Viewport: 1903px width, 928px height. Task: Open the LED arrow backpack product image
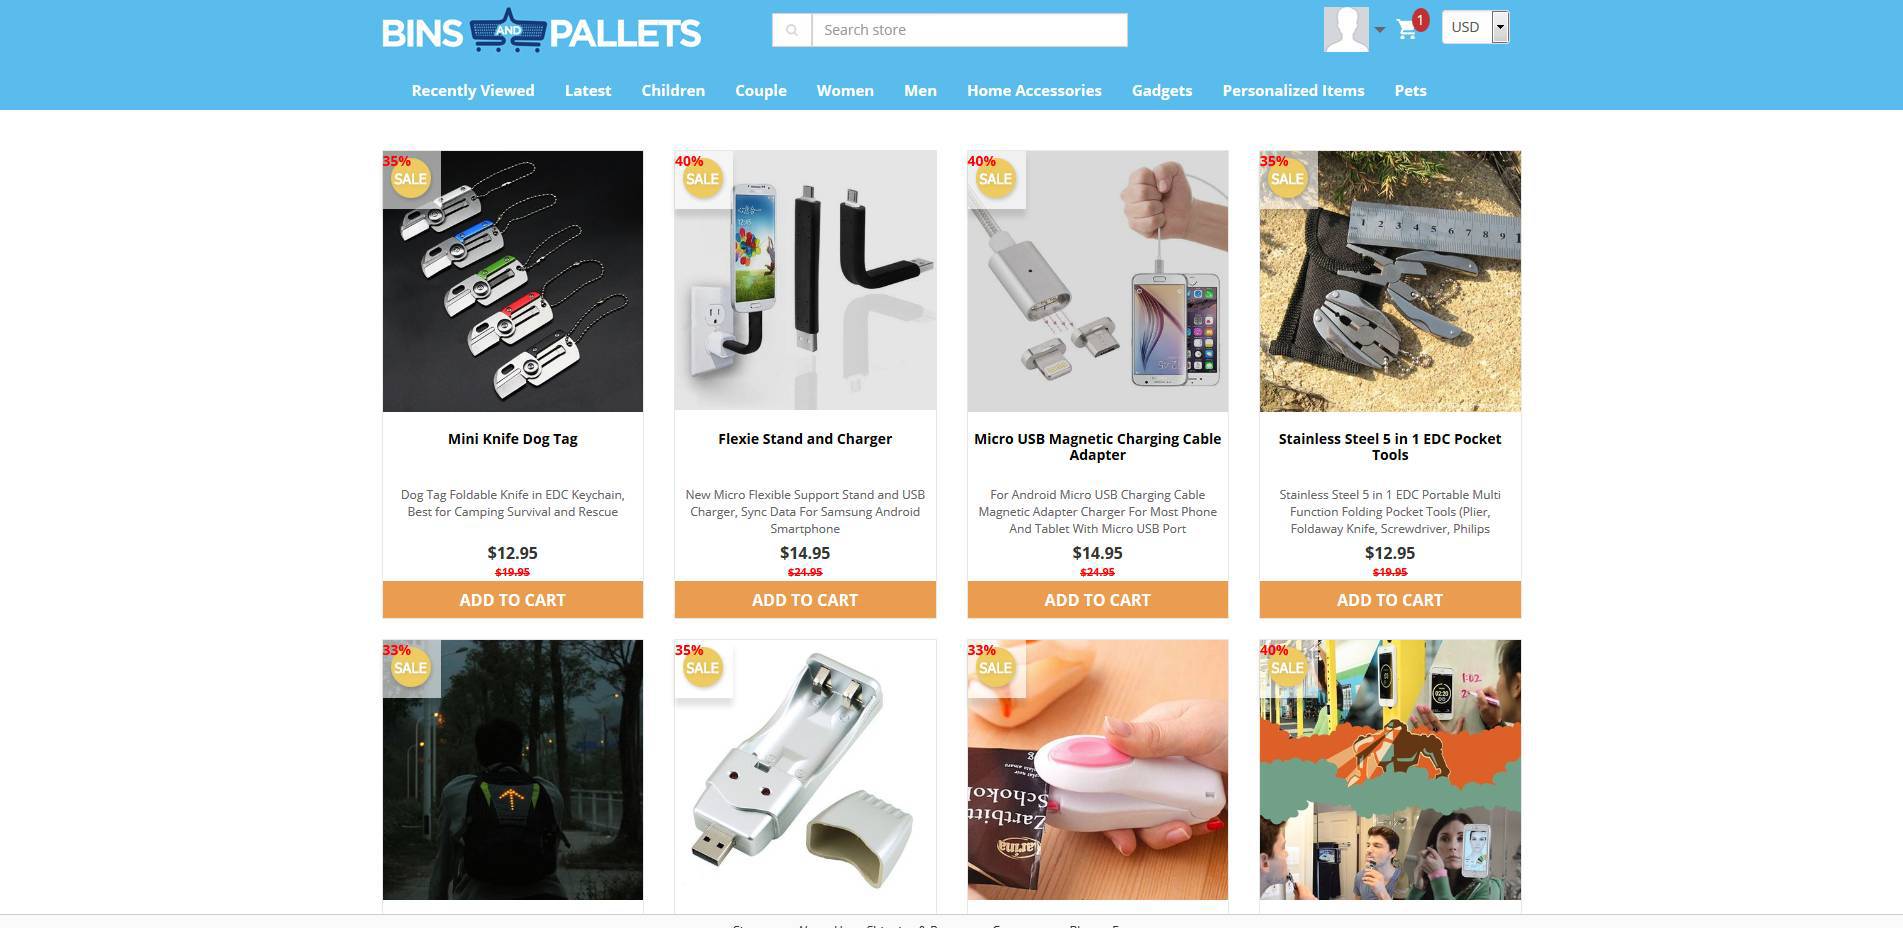tap(513, 770)
